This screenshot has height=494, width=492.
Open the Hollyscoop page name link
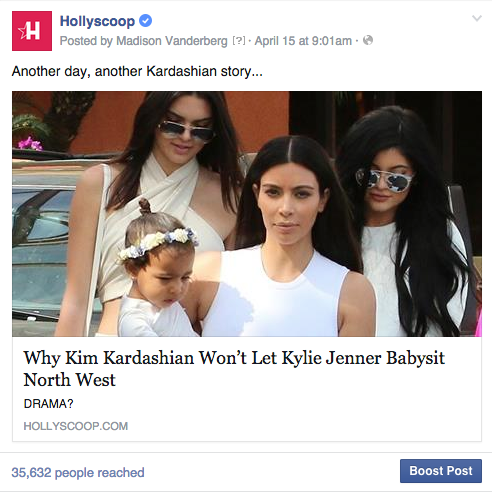coord(97,21)
